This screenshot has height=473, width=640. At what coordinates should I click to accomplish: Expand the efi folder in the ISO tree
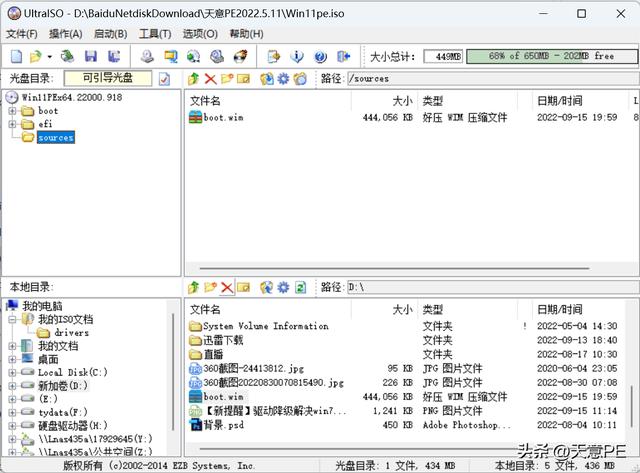pyautogui.click(x=12, y=124)
